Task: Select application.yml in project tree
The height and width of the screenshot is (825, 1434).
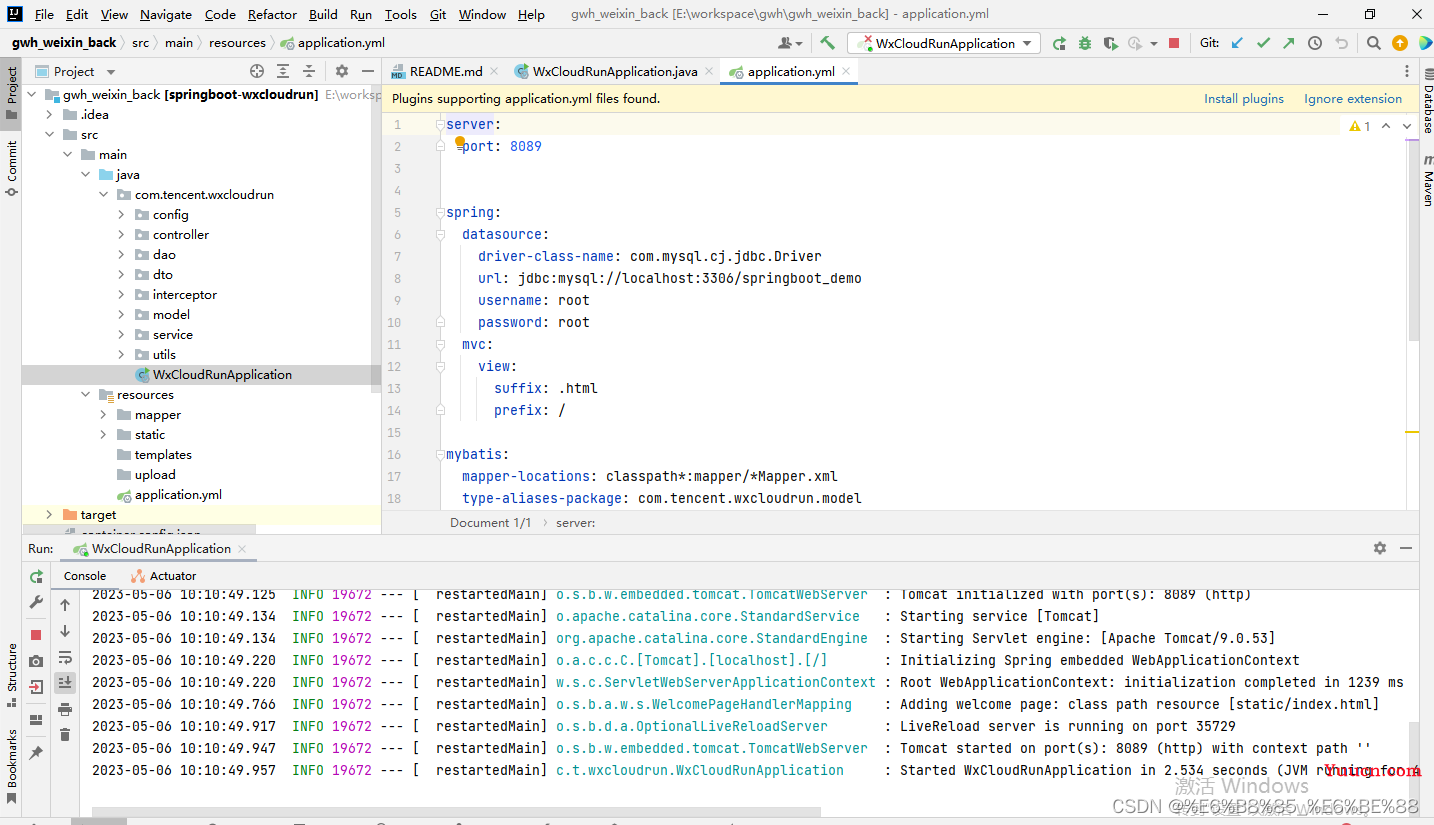Action: 178,495
